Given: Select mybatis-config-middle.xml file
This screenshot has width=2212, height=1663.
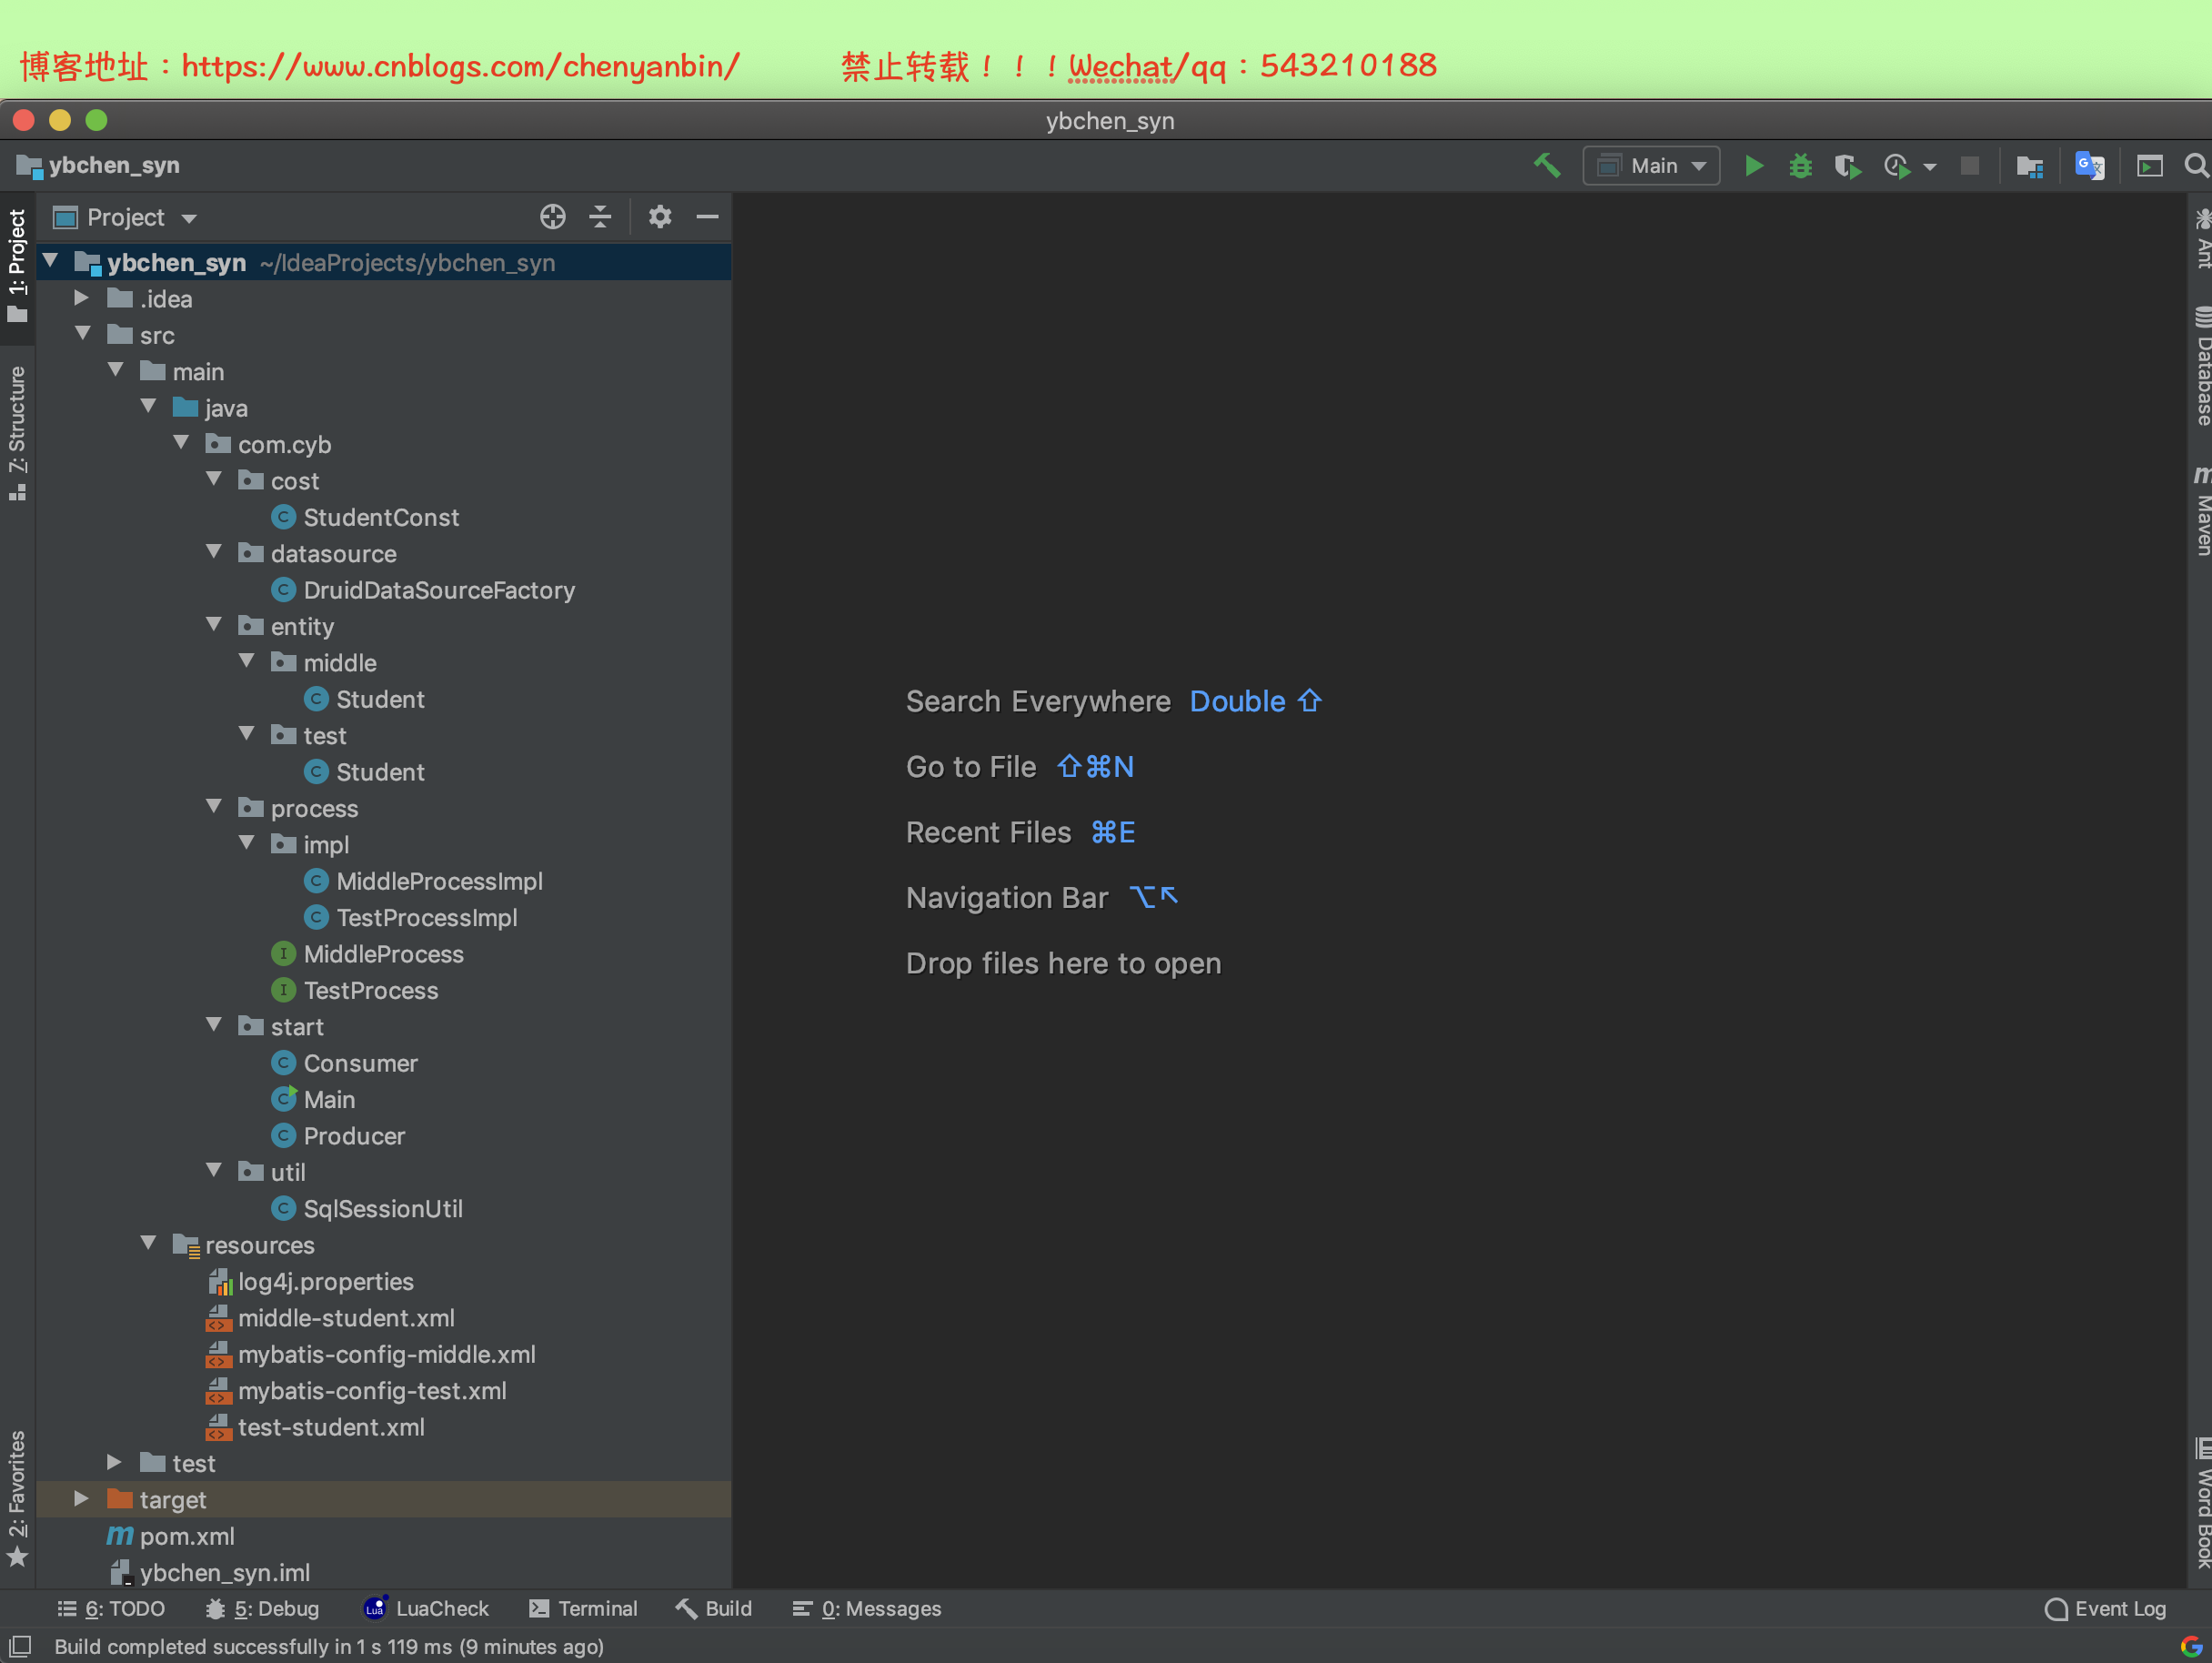Looking at the screenshot, I should coord(370,1354).
